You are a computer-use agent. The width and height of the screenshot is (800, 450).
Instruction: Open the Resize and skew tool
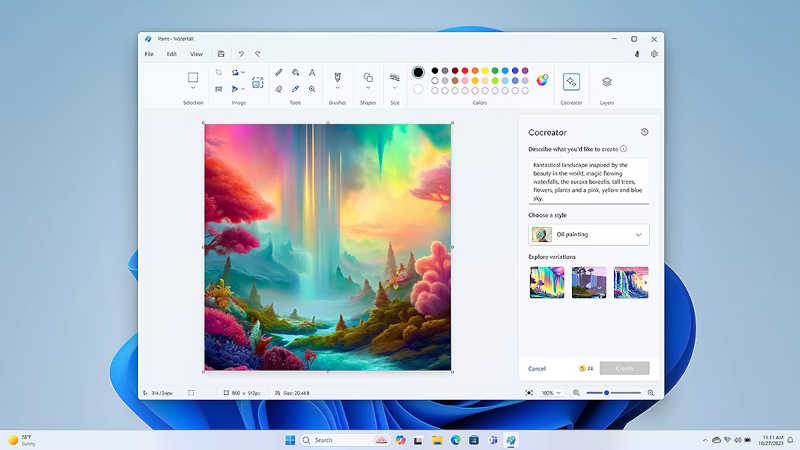click(219, 89)
